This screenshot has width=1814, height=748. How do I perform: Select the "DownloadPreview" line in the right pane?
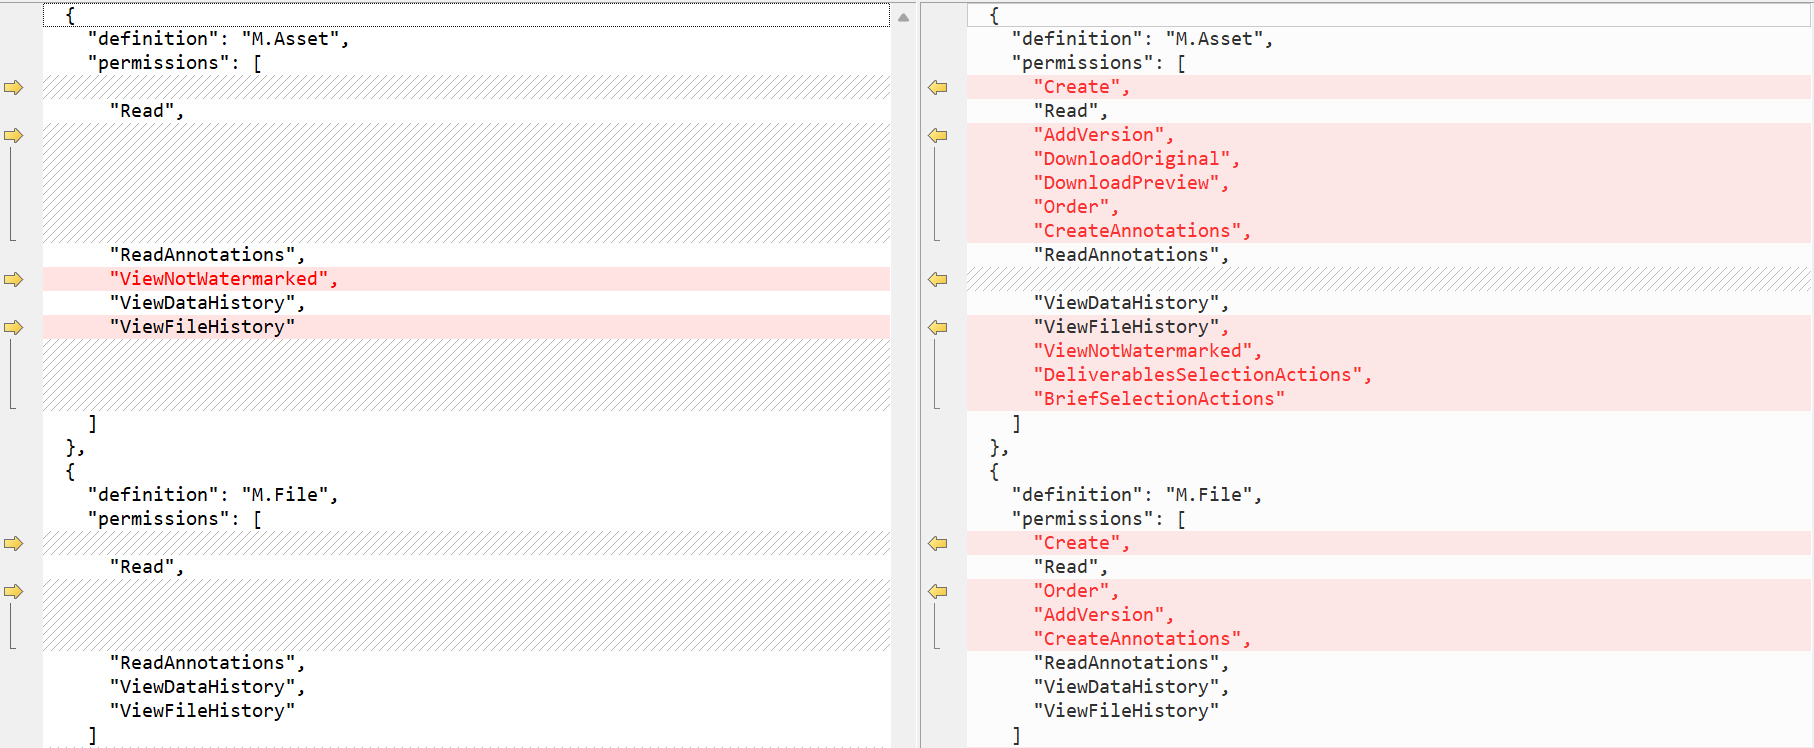(x=1130, y=183)
